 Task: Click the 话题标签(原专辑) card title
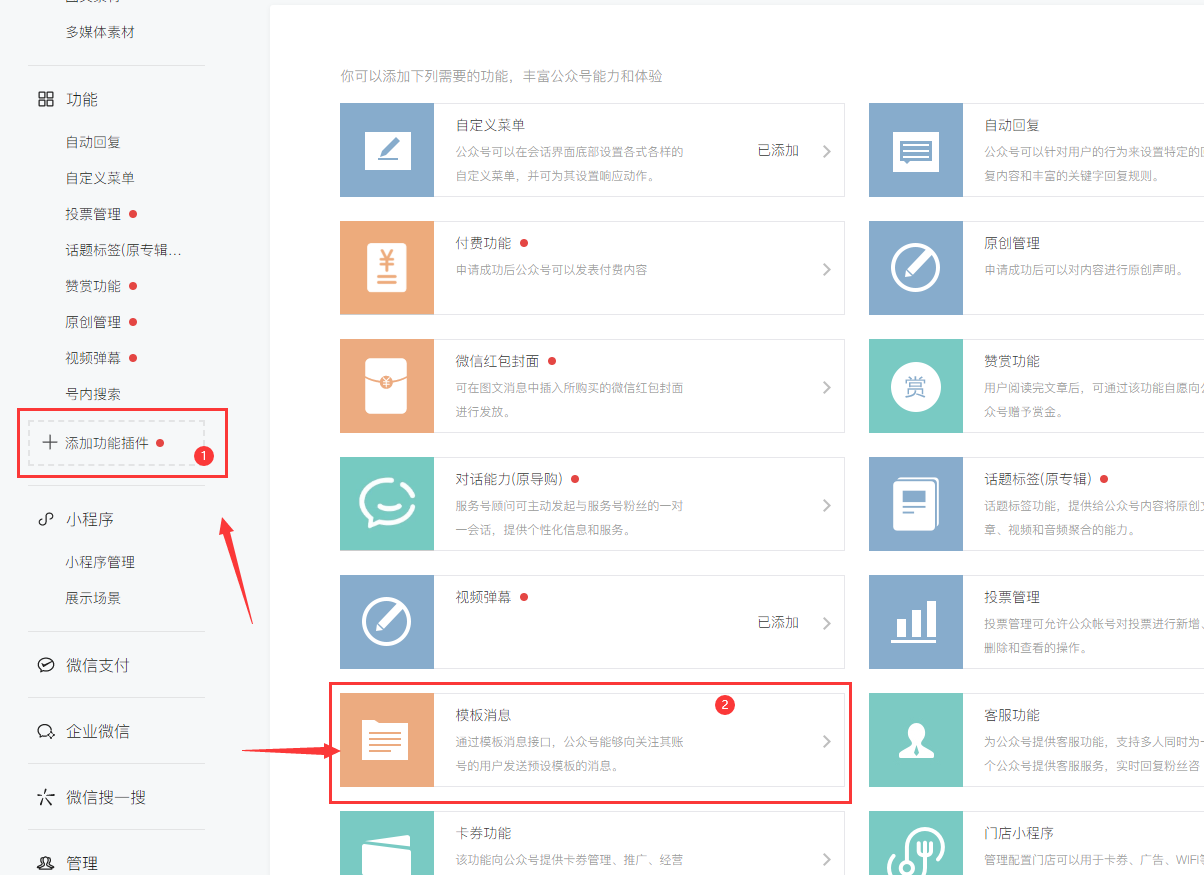[1039, 479]
